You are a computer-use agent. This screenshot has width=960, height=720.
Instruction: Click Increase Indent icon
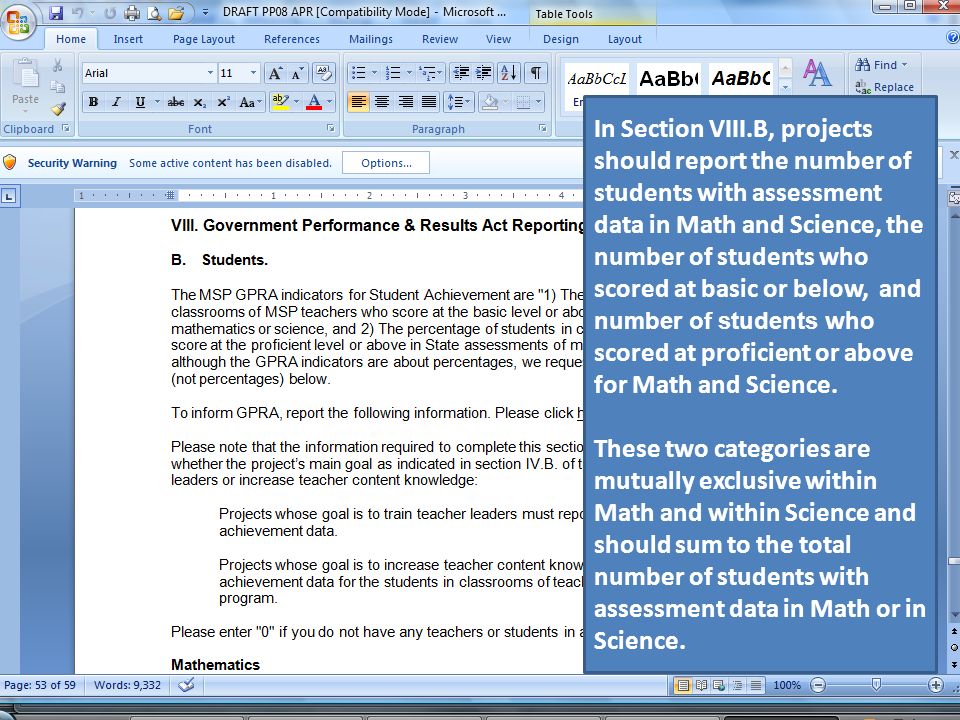point(484,73)
